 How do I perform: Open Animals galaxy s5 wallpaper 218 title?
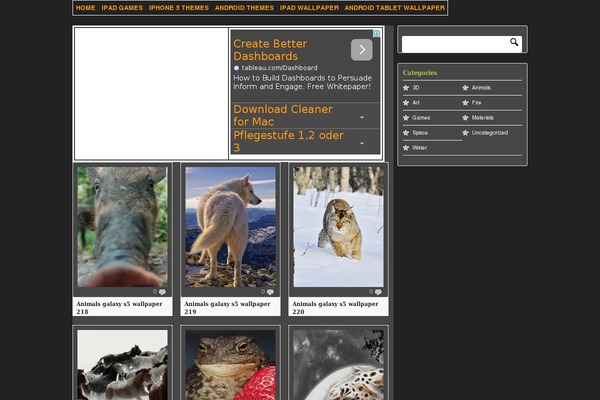[119, 307]
